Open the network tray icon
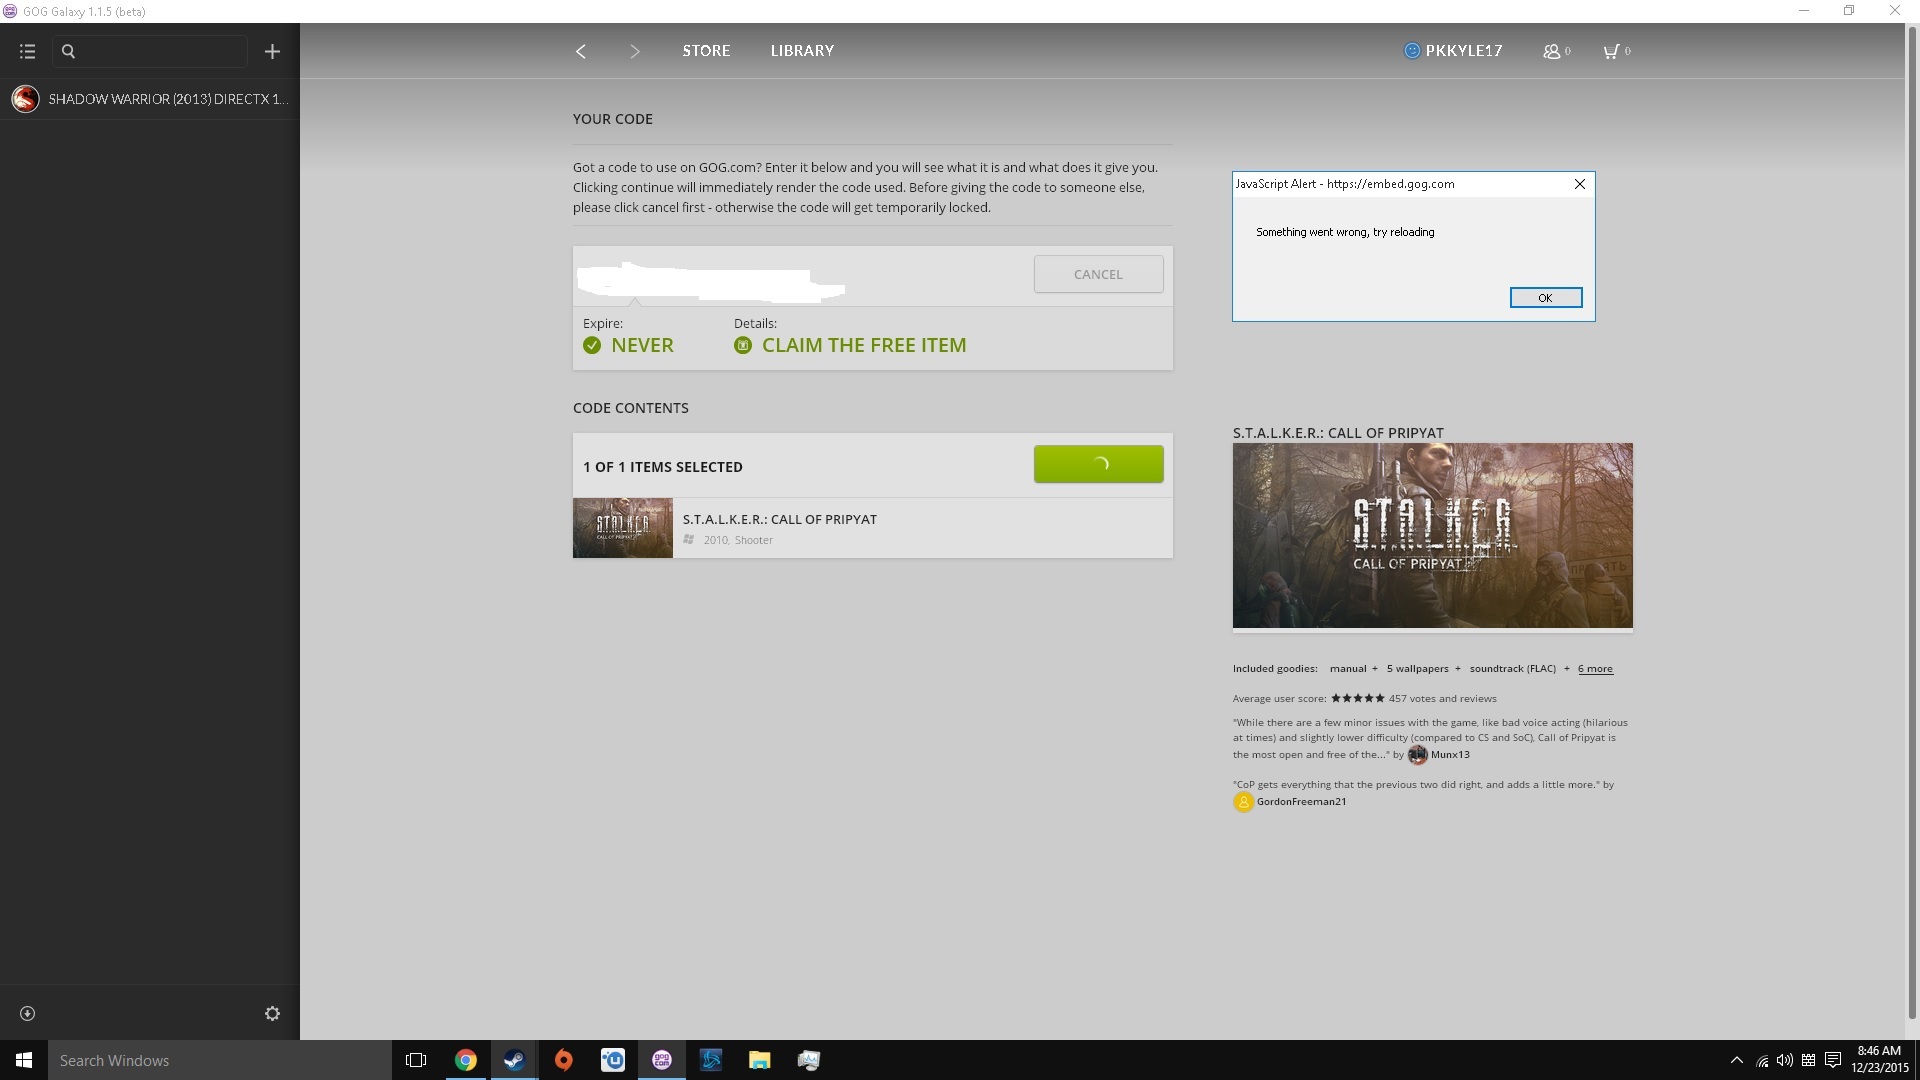 (x=1762, y=1060)
